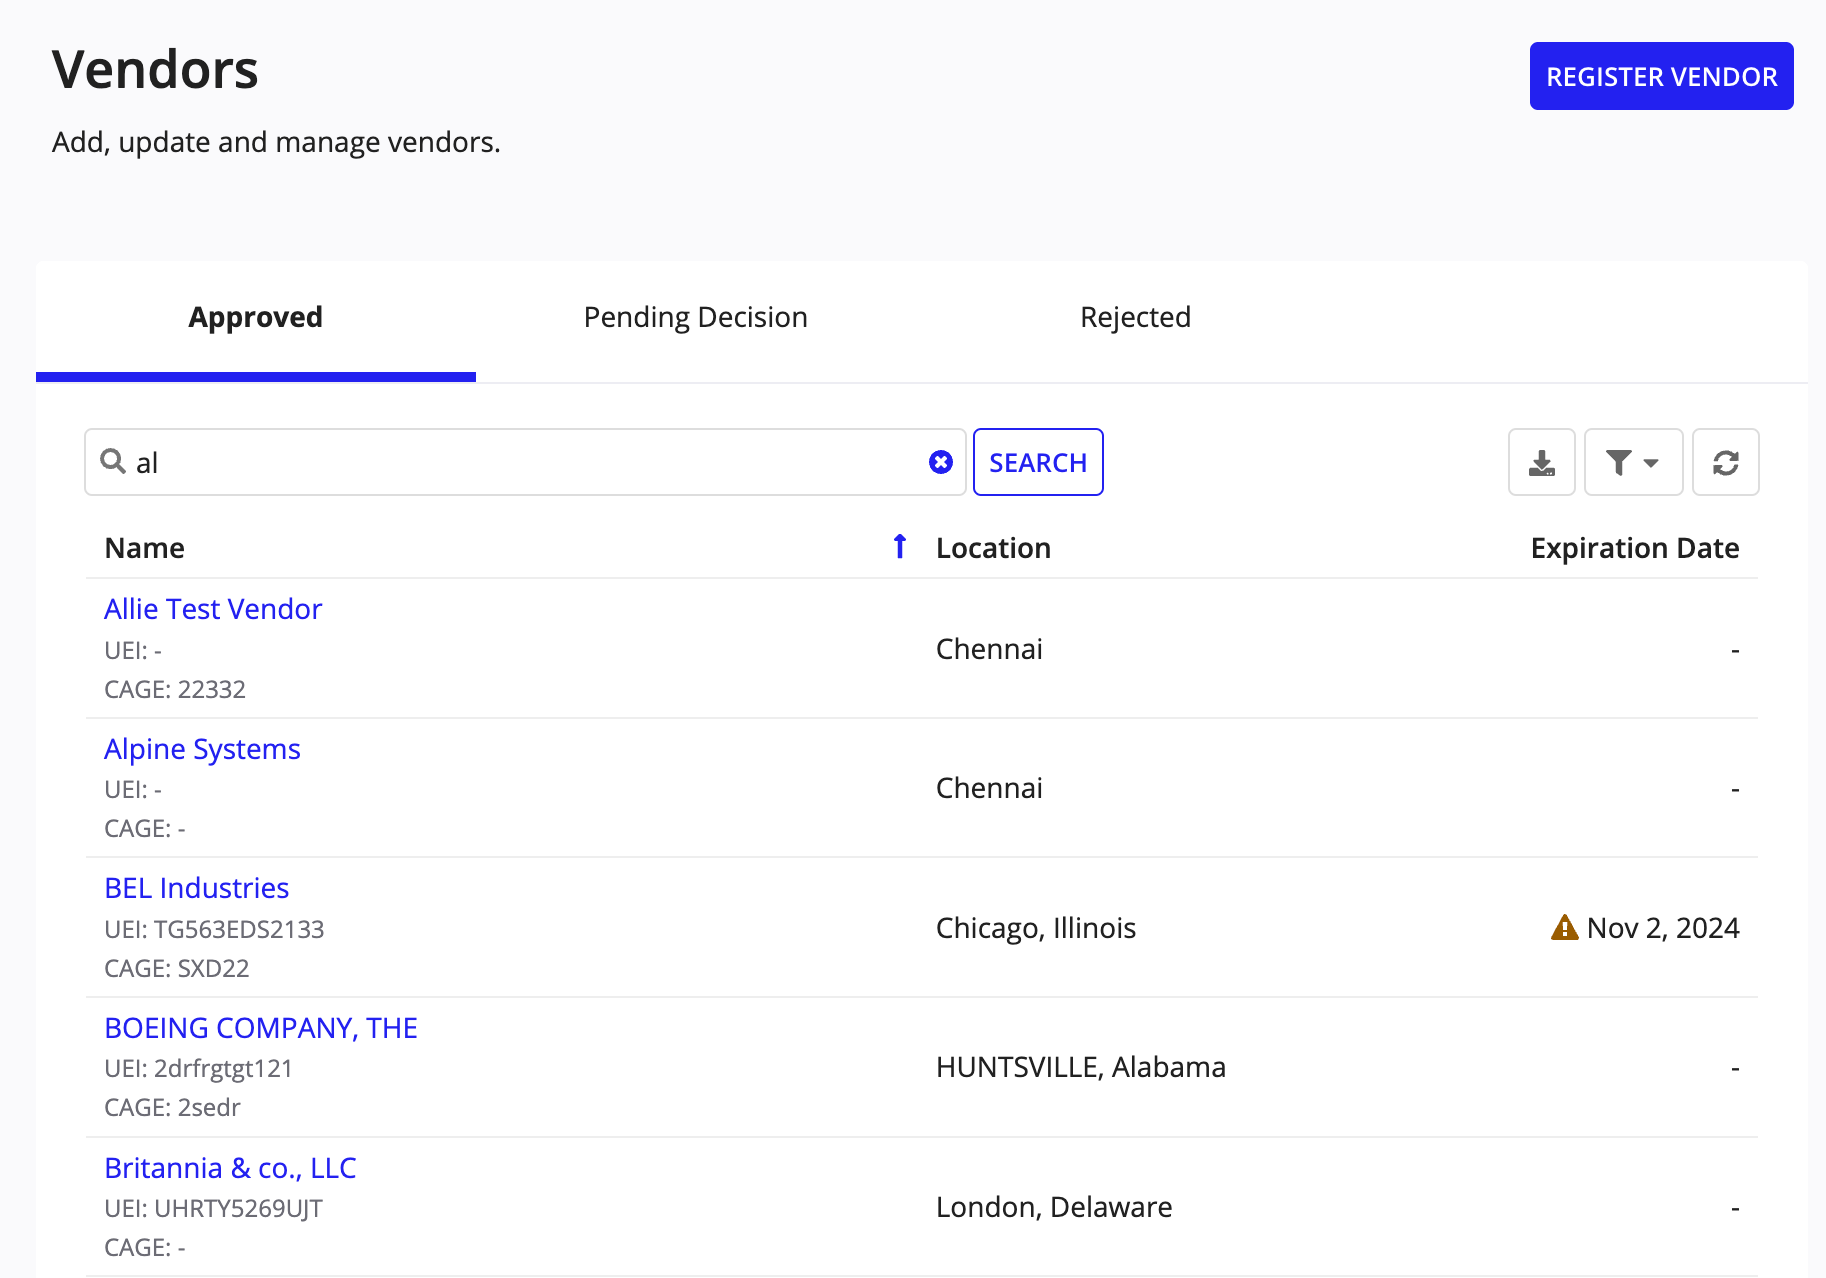The width and height of the screenshot is (1826, 1278).
Task: Sort by the Name column header
Action: pyautogui.click(x=145, y=548)
